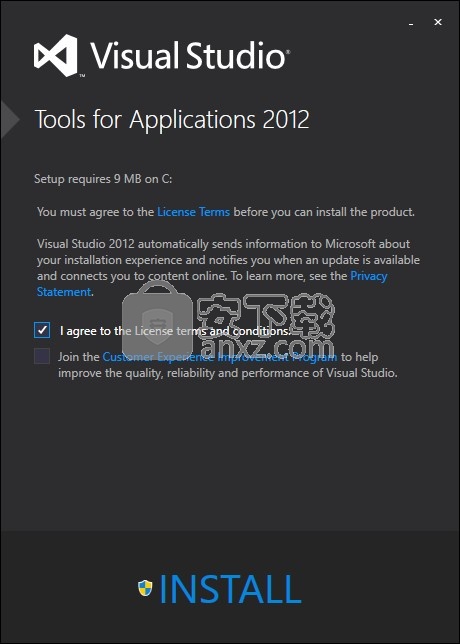
Task: Uncheck 'I agree to the License terms' checkbox
Action: pyautogui.click(x=42, y=330)
